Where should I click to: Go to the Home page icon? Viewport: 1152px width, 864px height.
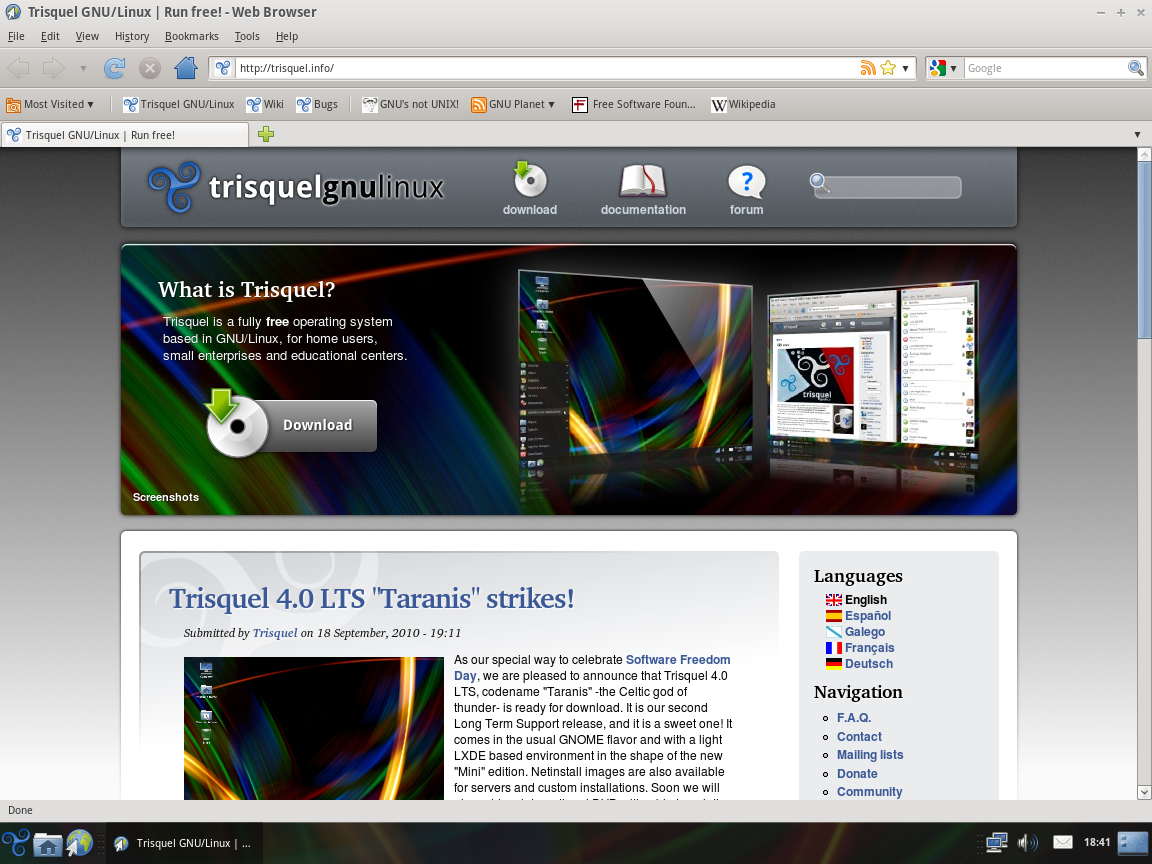click(186, 68)
